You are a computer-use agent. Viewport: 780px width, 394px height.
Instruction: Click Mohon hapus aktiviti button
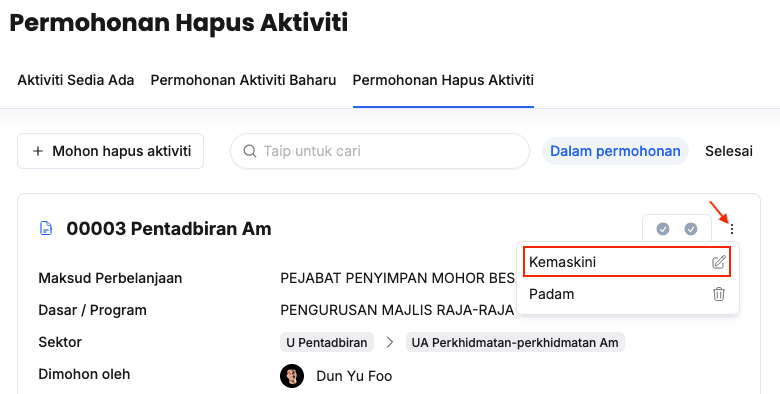click(110, 151)
